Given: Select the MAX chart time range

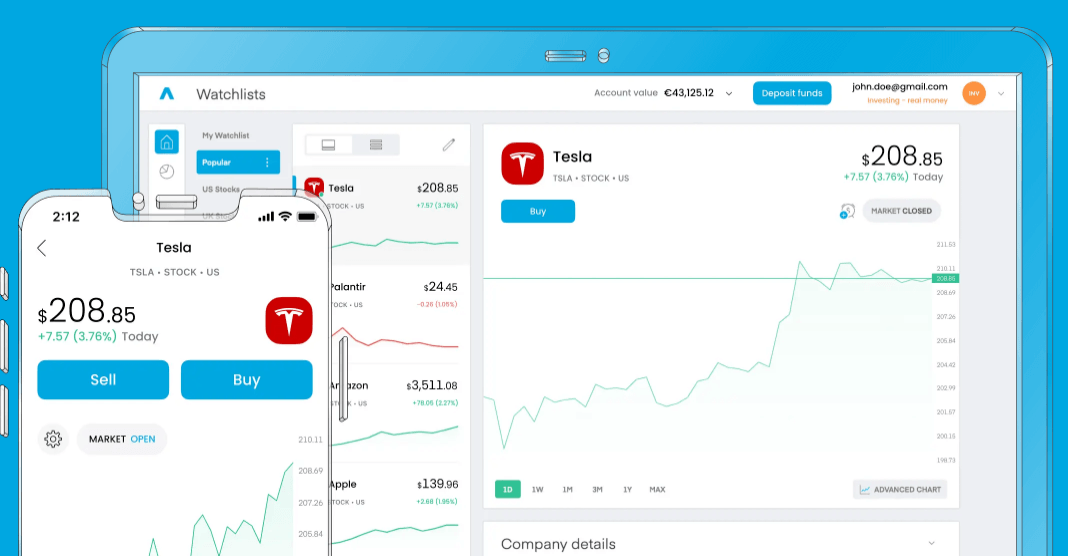Looking at the screenshot, I should 657,489.
